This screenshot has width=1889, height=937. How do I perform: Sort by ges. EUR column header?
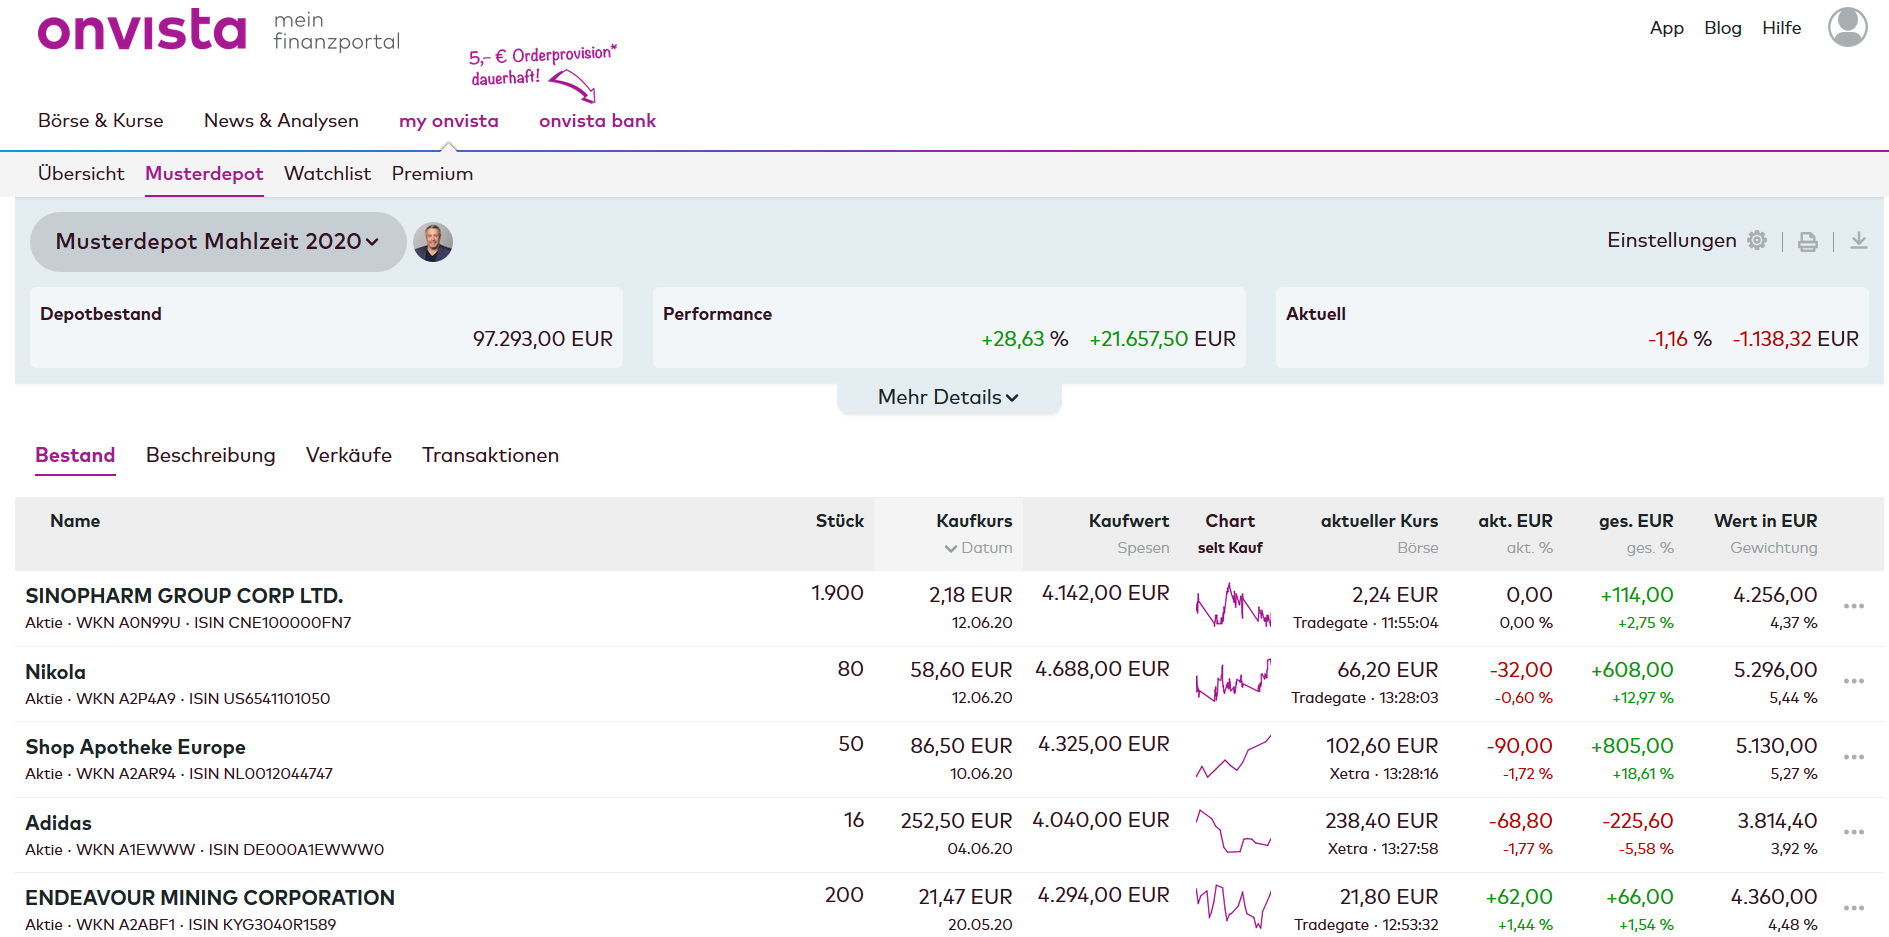point(1636,521)
